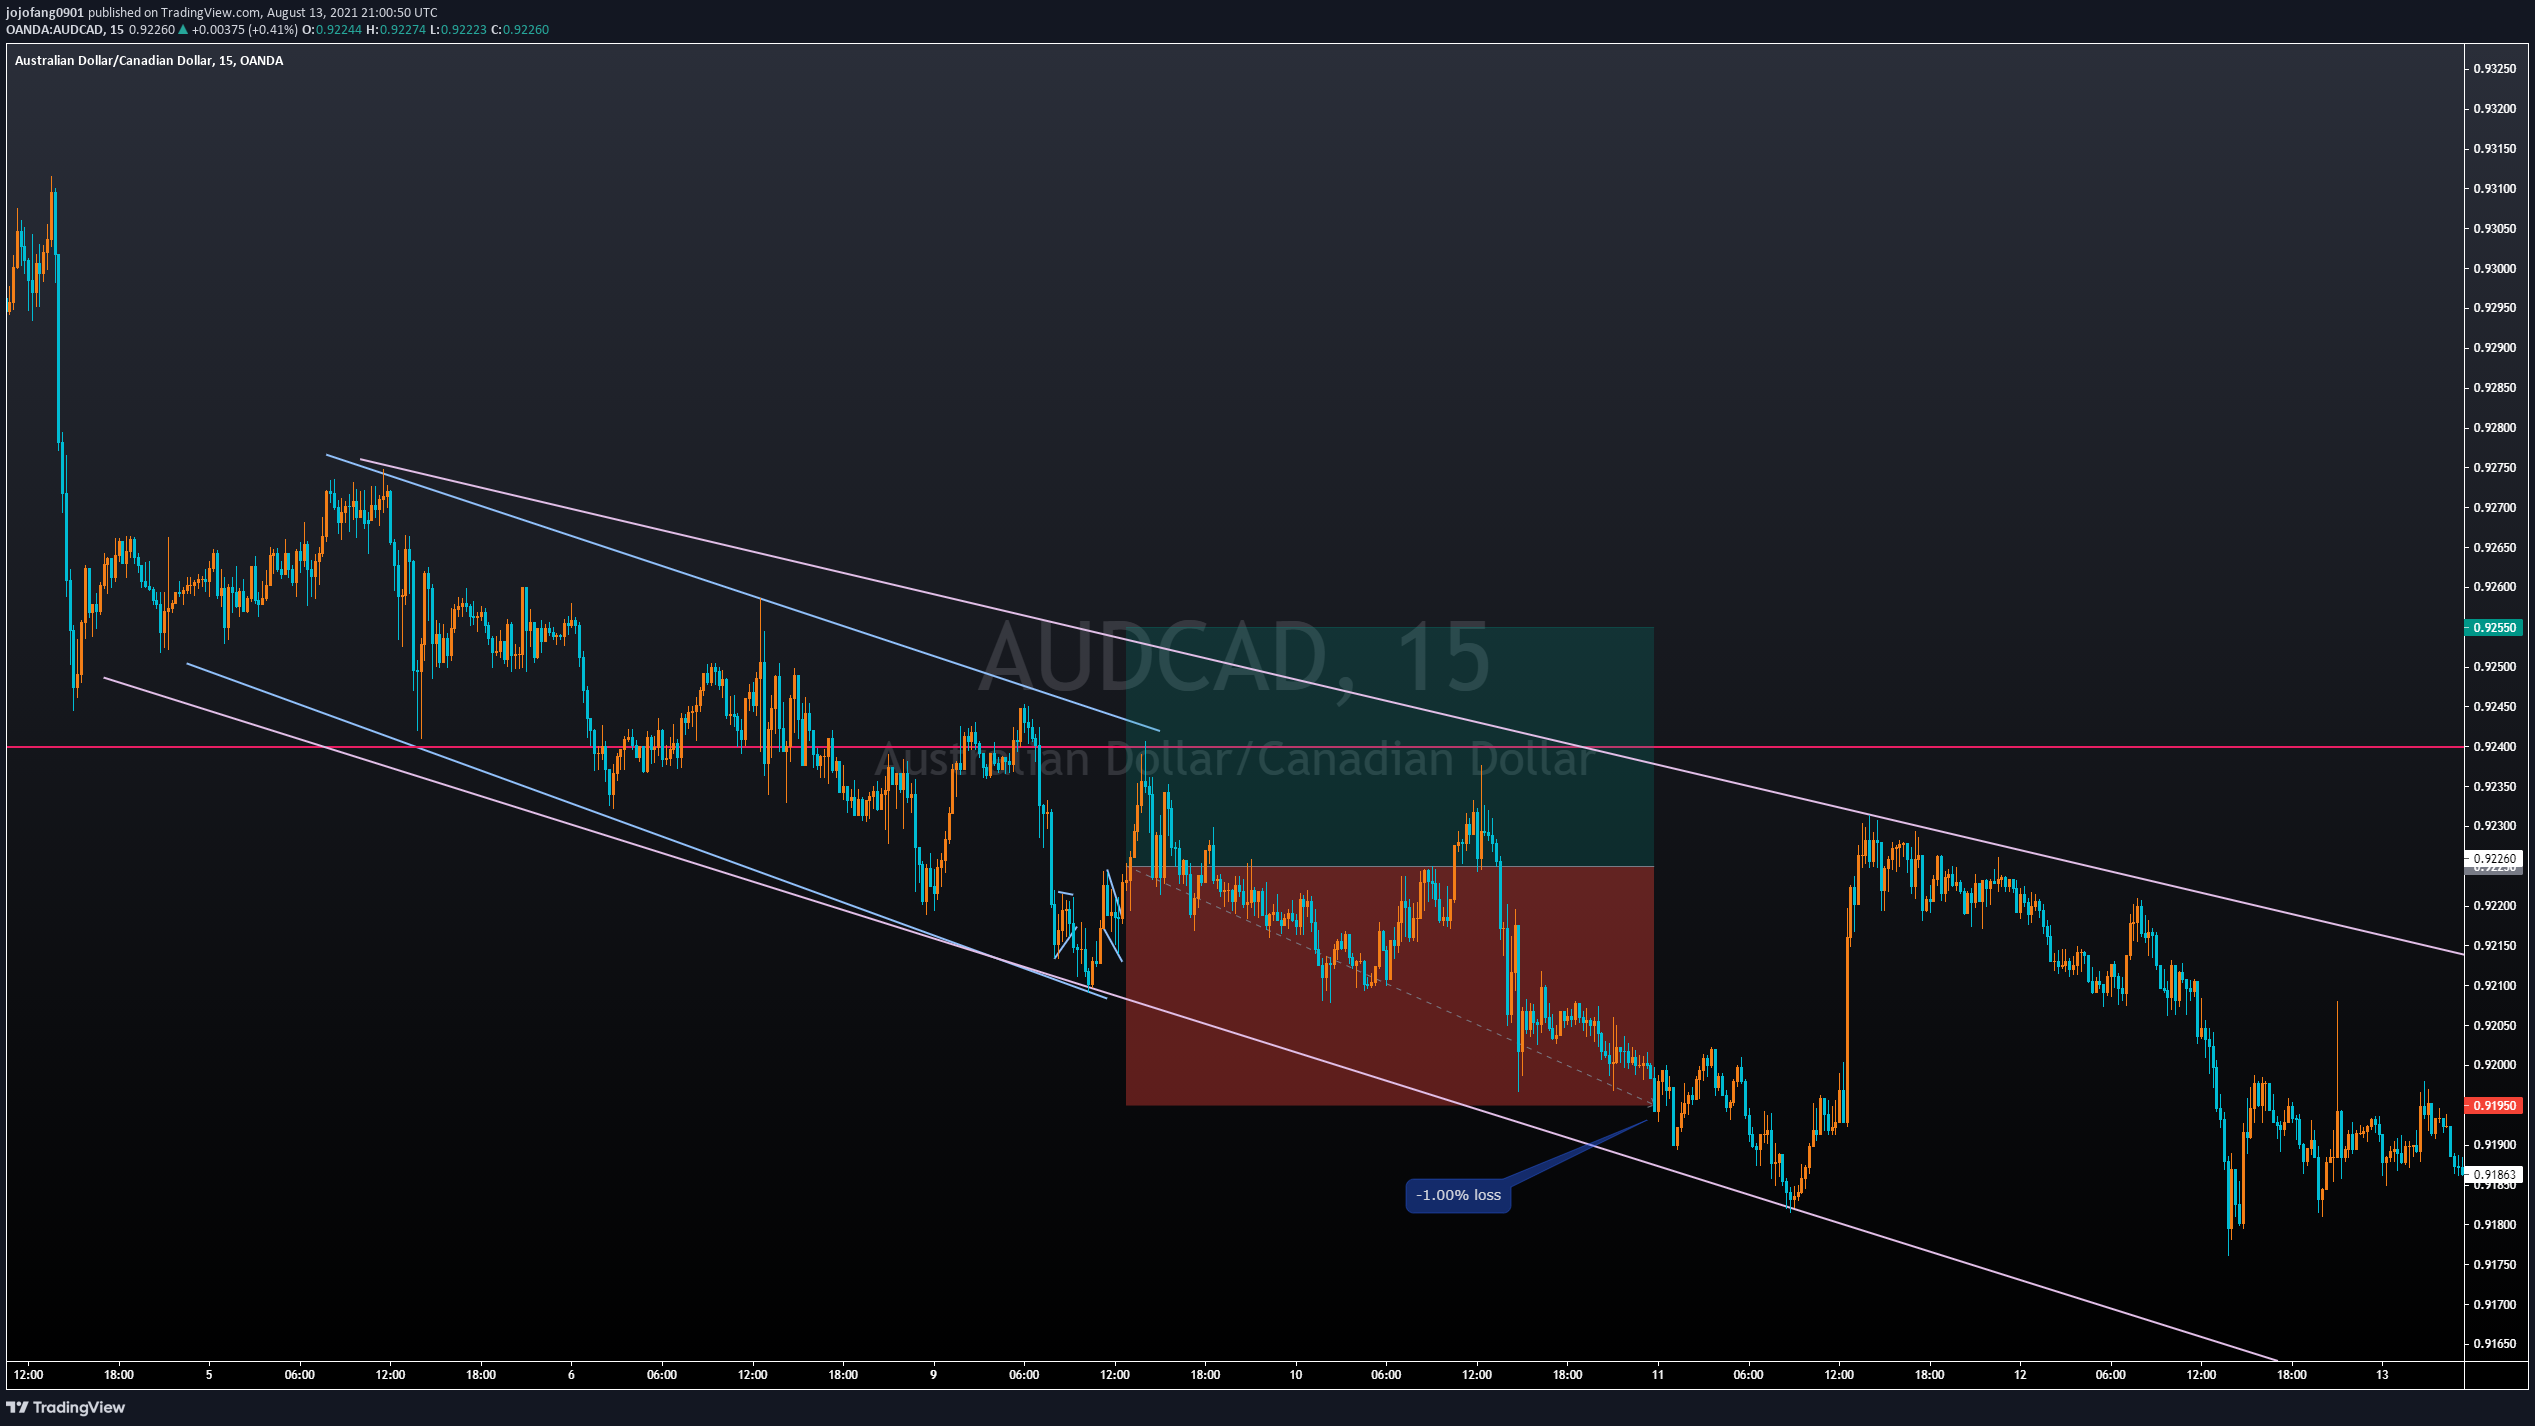Select the red 0.91950 stop price tag
Screen dimensions: 2535x1426
(2494, 1105)
